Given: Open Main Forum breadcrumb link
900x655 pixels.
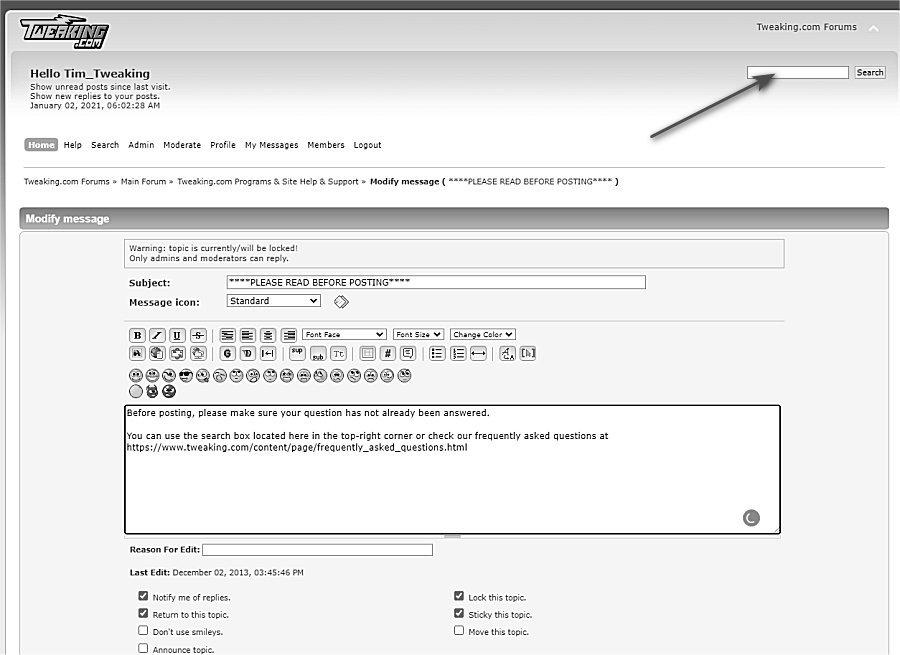Looking at the screenshot, I should coord(143,182).
